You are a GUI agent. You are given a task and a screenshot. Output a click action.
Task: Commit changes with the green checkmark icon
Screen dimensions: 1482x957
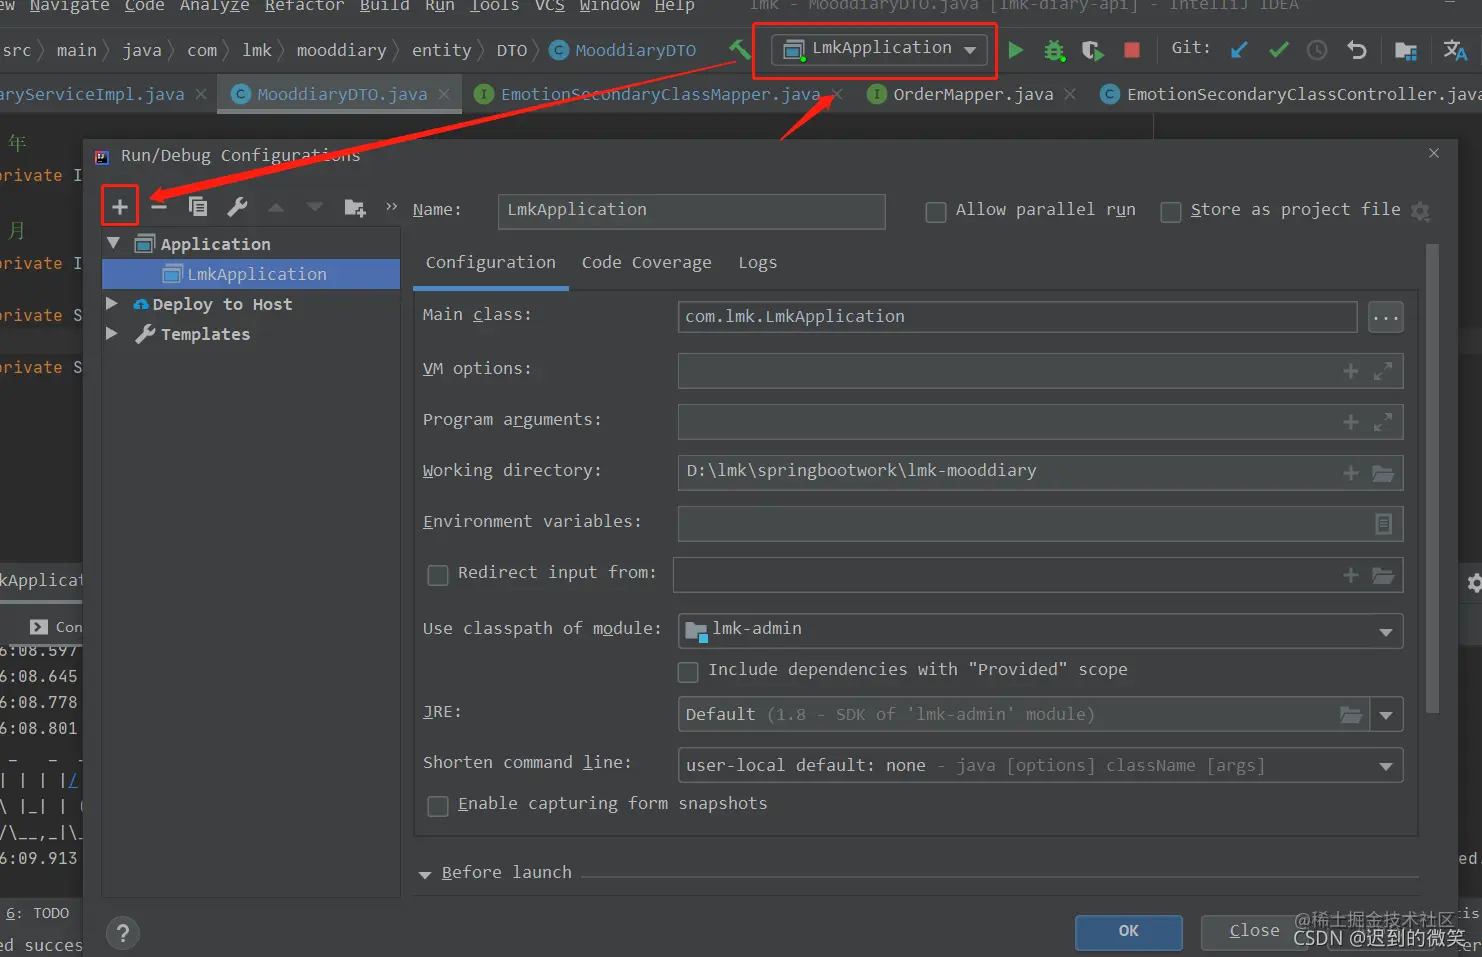point(1278,49)
